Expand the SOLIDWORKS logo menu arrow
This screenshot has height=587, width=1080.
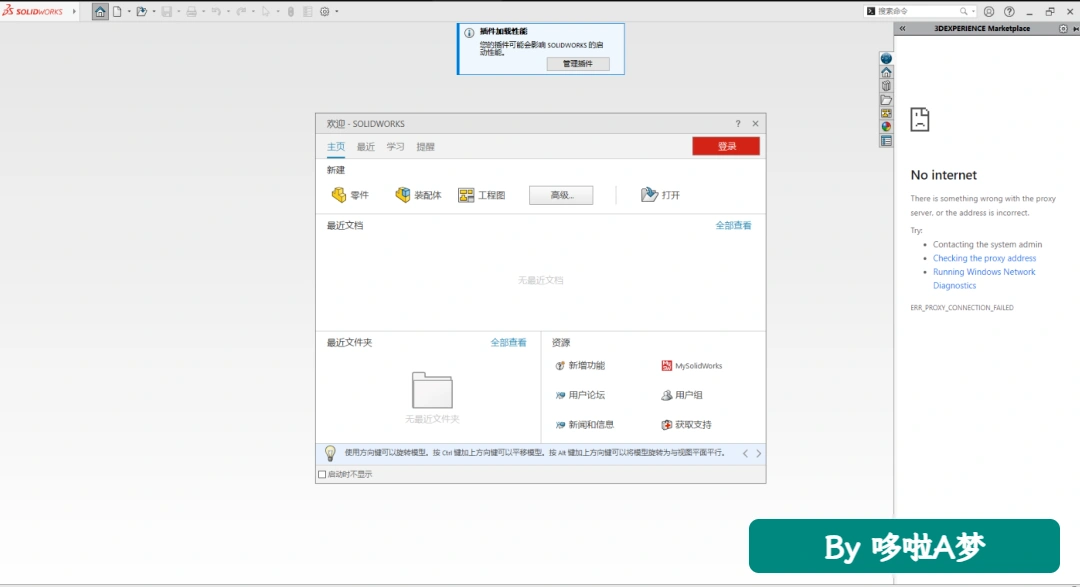[74, 12]
